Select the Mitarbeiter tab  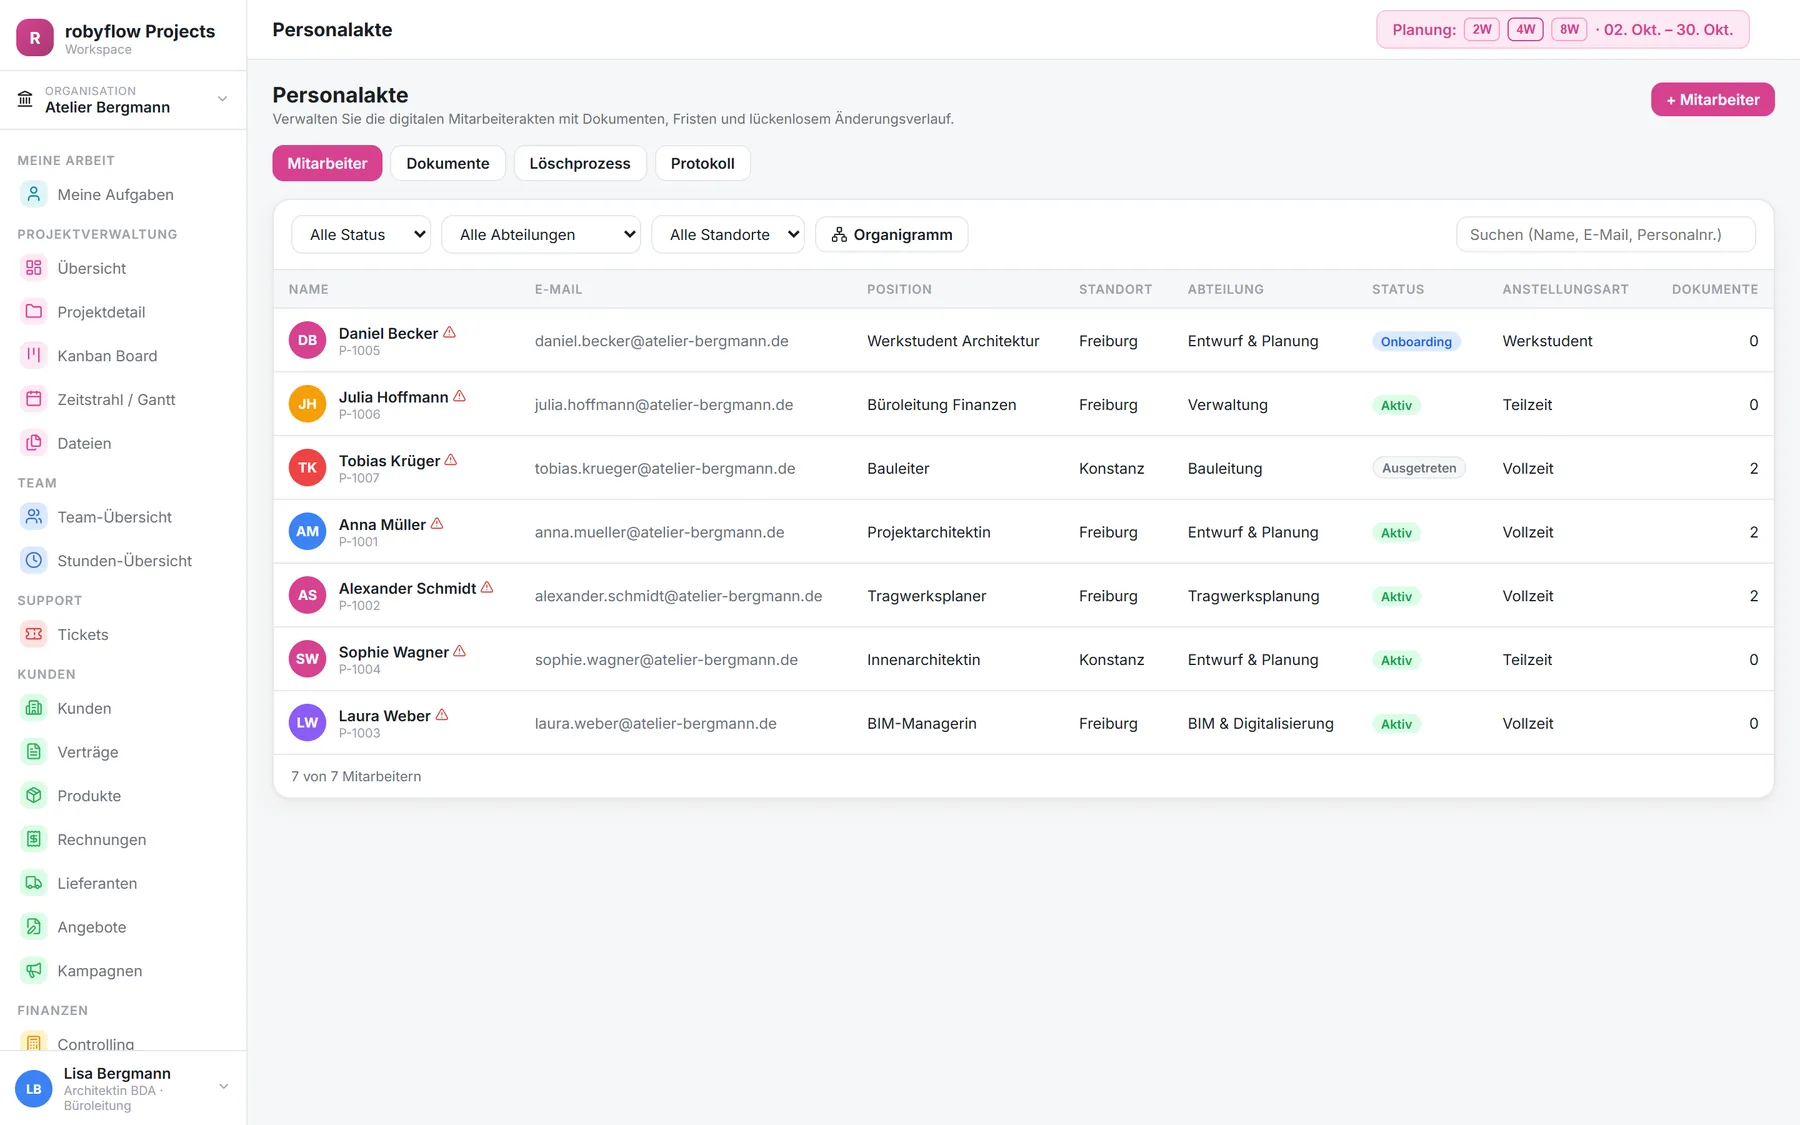click(327, 163)
